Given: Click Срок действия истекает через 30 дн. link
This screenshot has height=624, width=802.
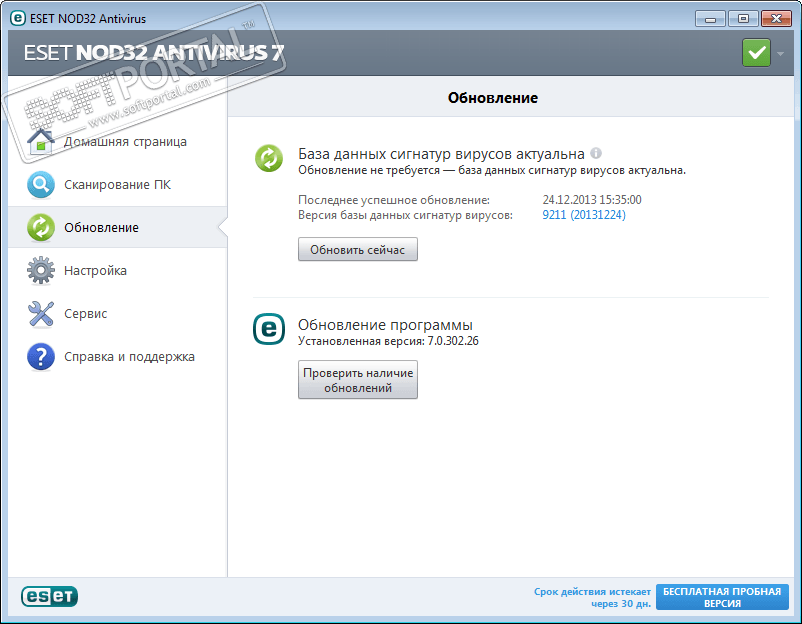Looking at the screenshot, I should coord(592,597).
